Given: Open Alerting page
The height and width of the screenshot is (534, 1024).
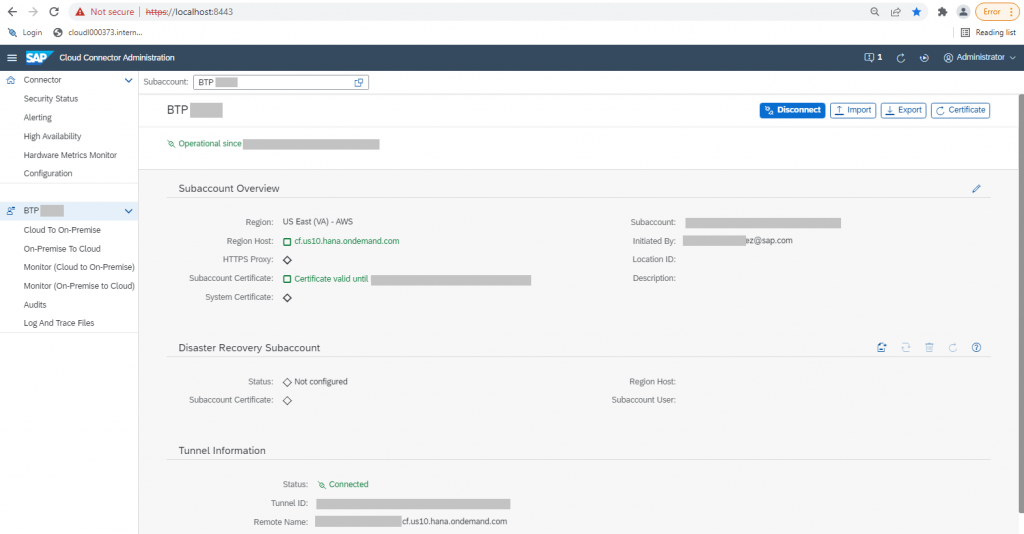Looking at the screenshot, I should pos(38,118).
